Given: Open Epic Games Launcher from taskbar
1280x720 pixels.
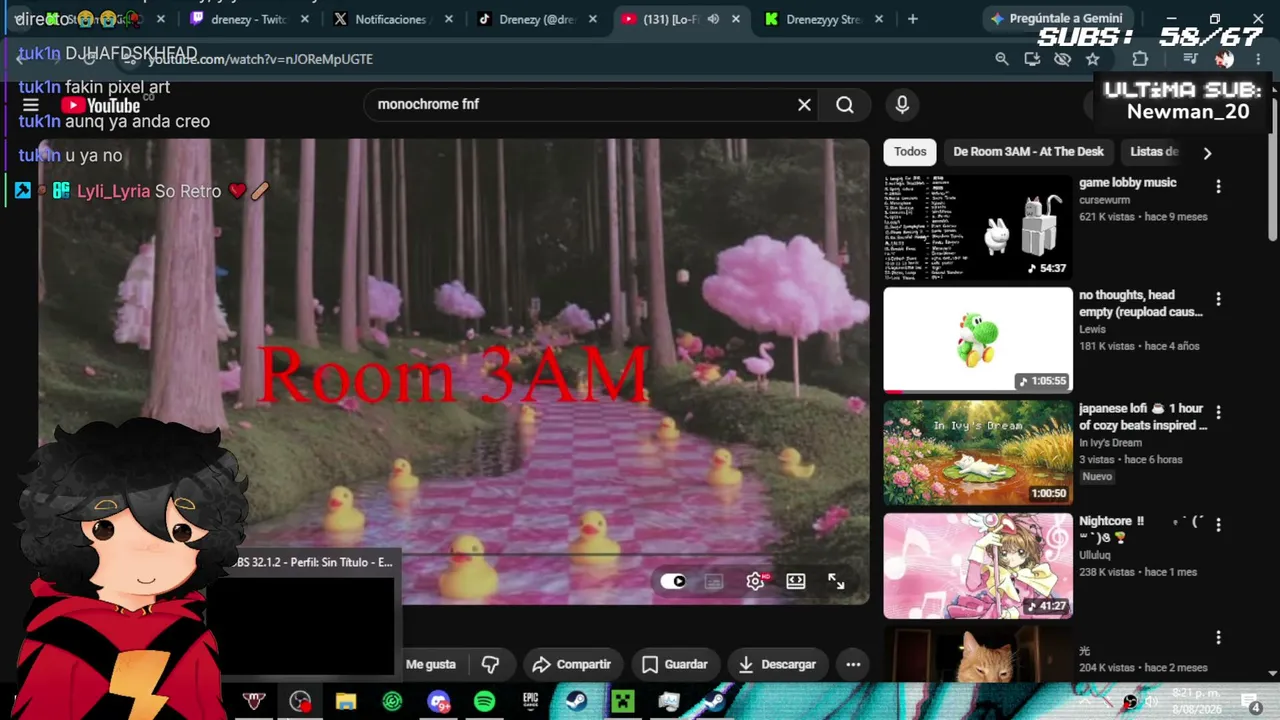Looking at the screenshot, I should coord(530,702).
